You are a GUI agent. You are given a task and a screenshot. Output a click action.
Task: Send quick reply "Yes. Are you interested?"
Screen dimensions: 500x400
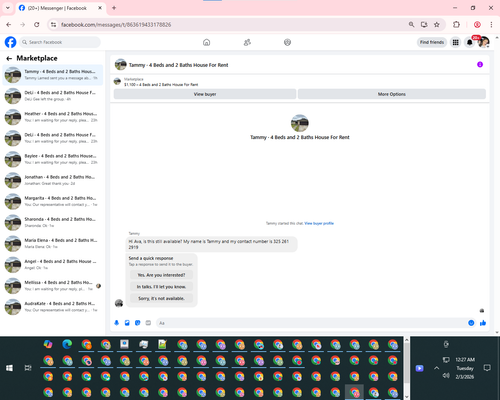[161, 275]
